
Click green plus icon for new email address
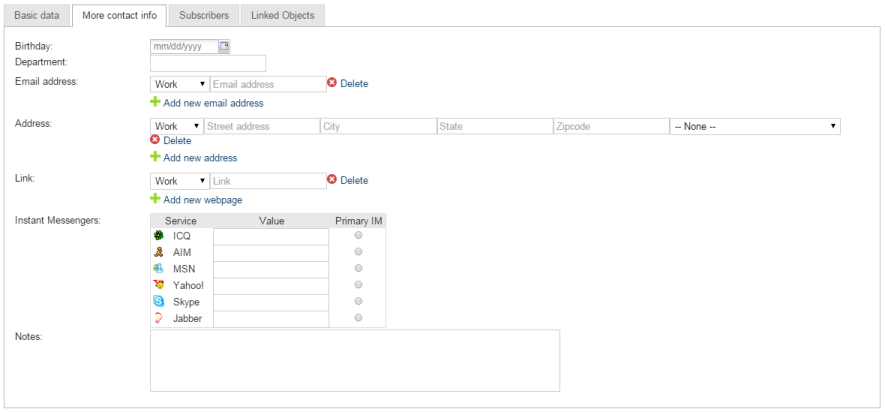coord(155,102)
